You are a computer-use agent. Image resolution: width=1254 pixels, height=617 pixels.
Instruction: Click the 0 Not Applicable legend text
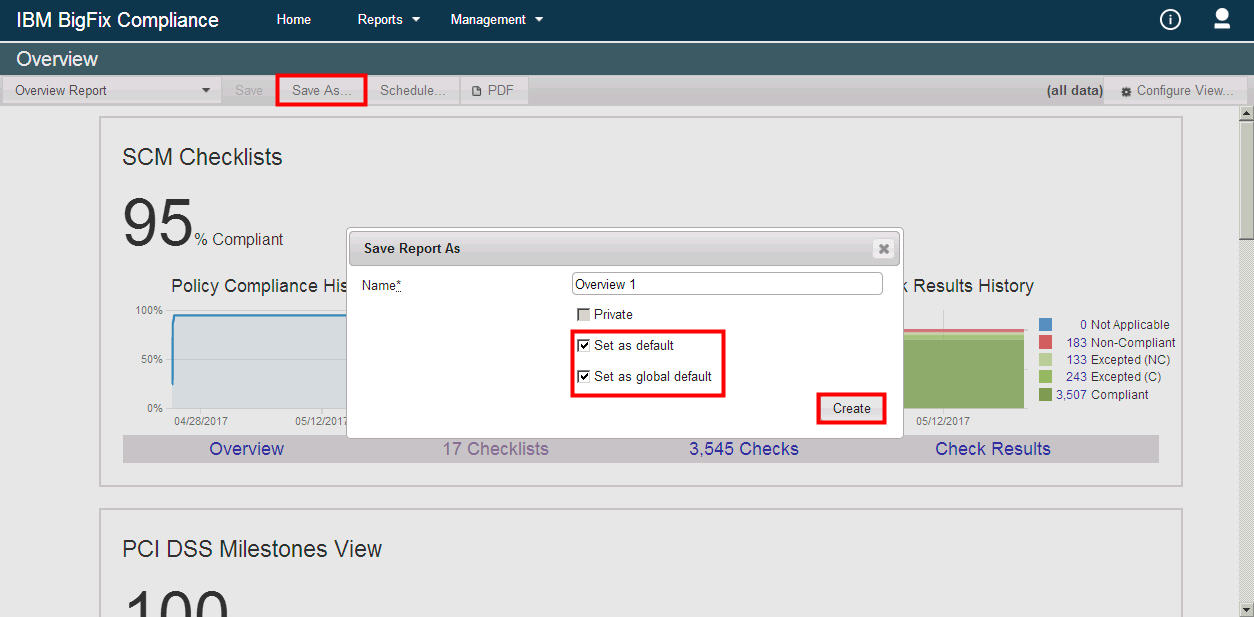coord(1125,324)
